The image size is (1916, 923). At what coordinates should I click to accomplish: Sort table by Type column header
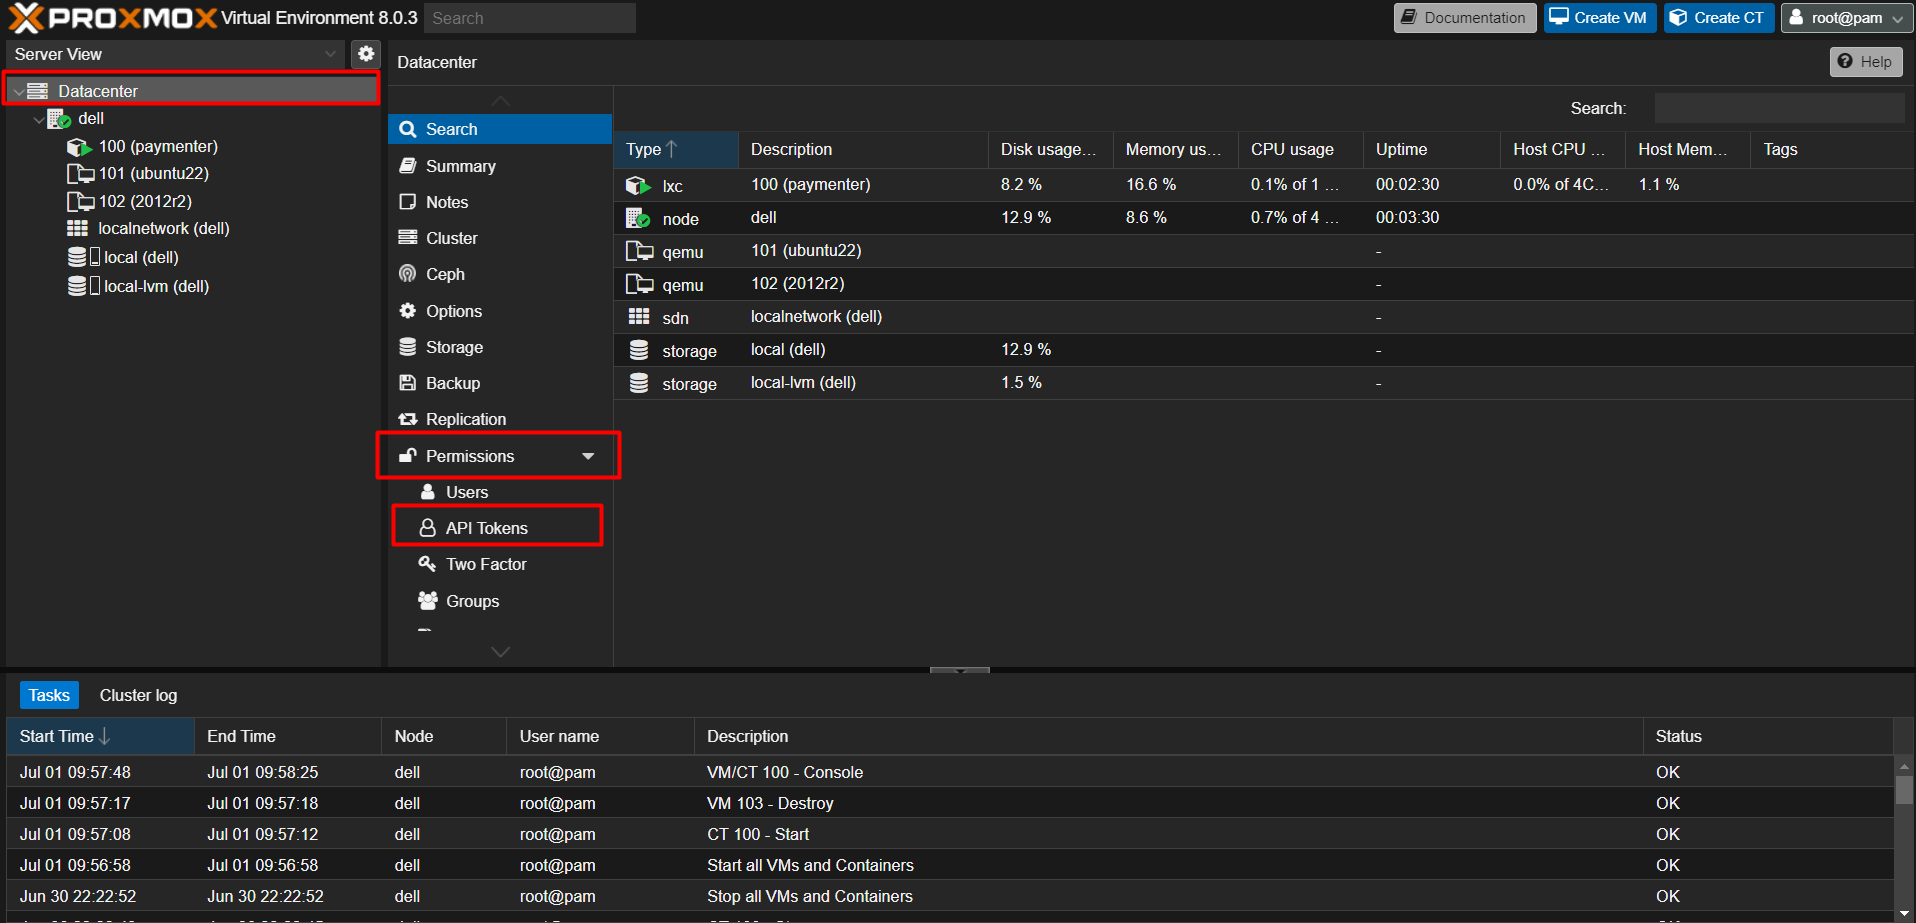pyautogui.click(x=676, y=149)
